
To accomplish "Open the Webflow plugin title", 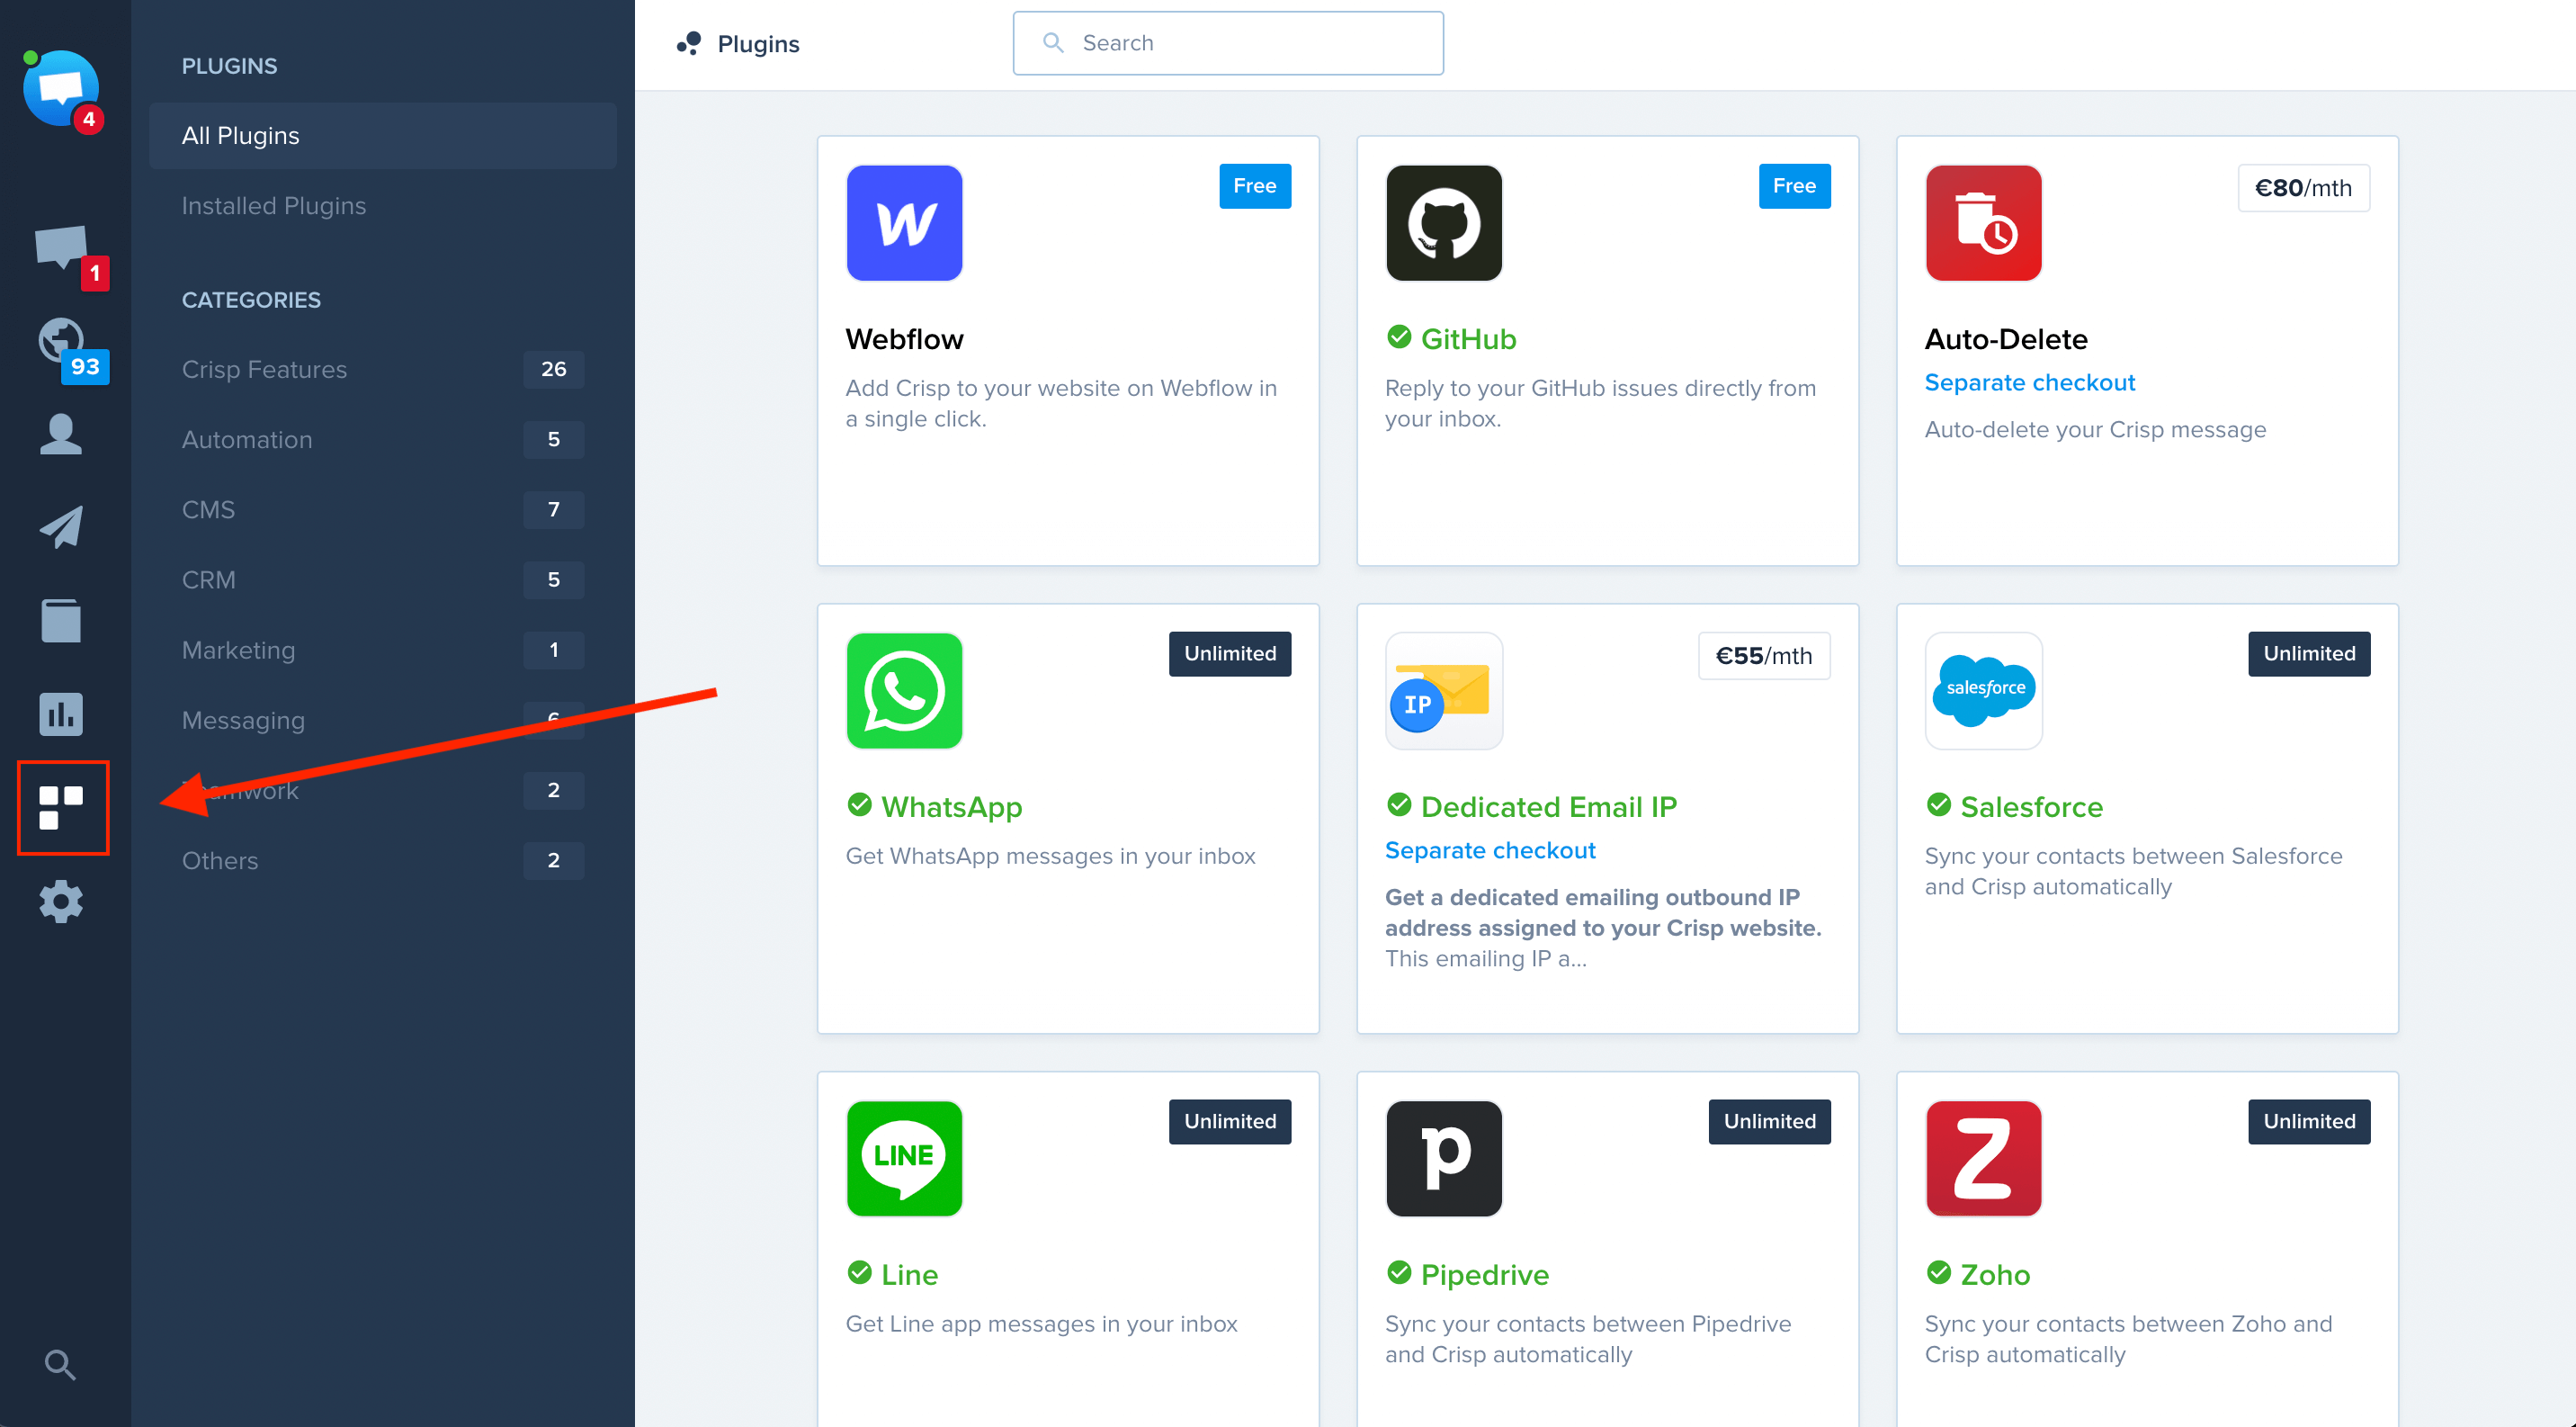I will (904, 339).
